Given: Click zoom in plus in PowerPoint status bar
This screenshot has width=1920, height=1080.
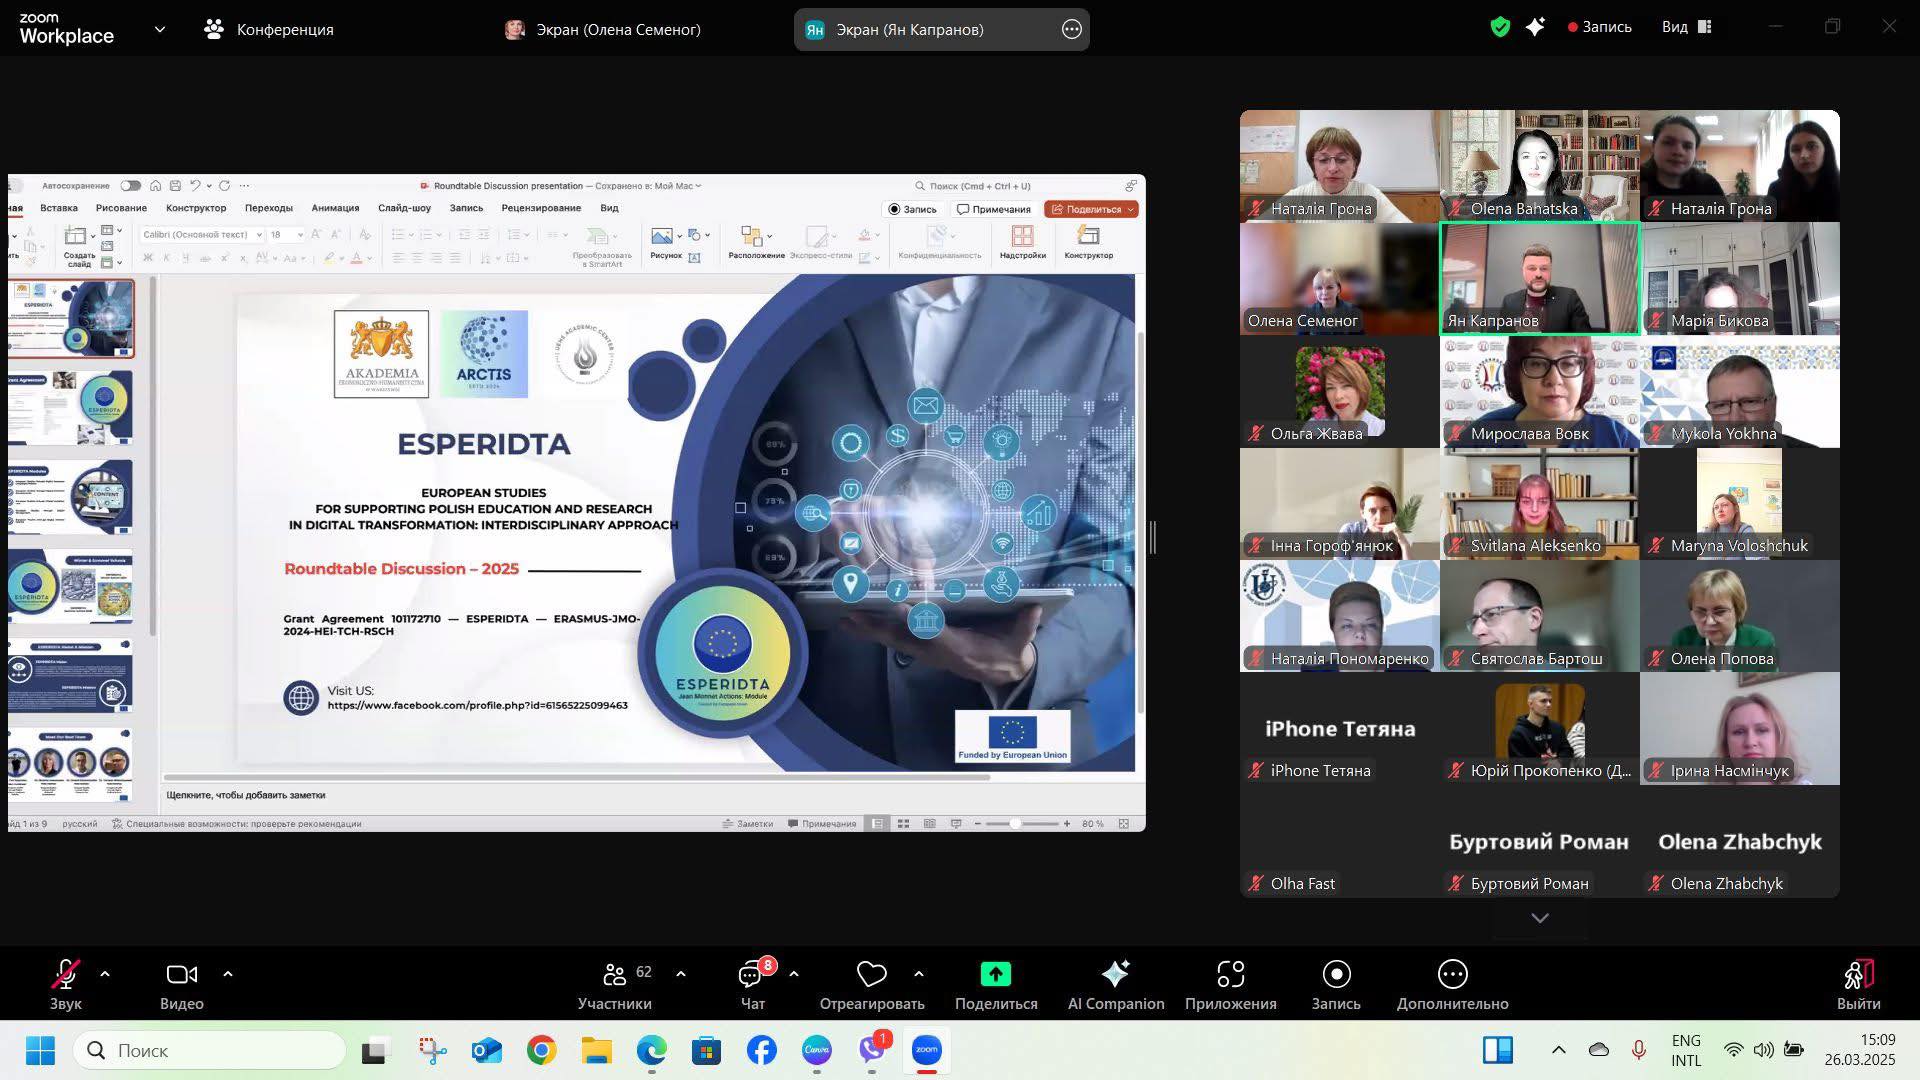Looking at the screenshot, I should [x=1067, y=824].
